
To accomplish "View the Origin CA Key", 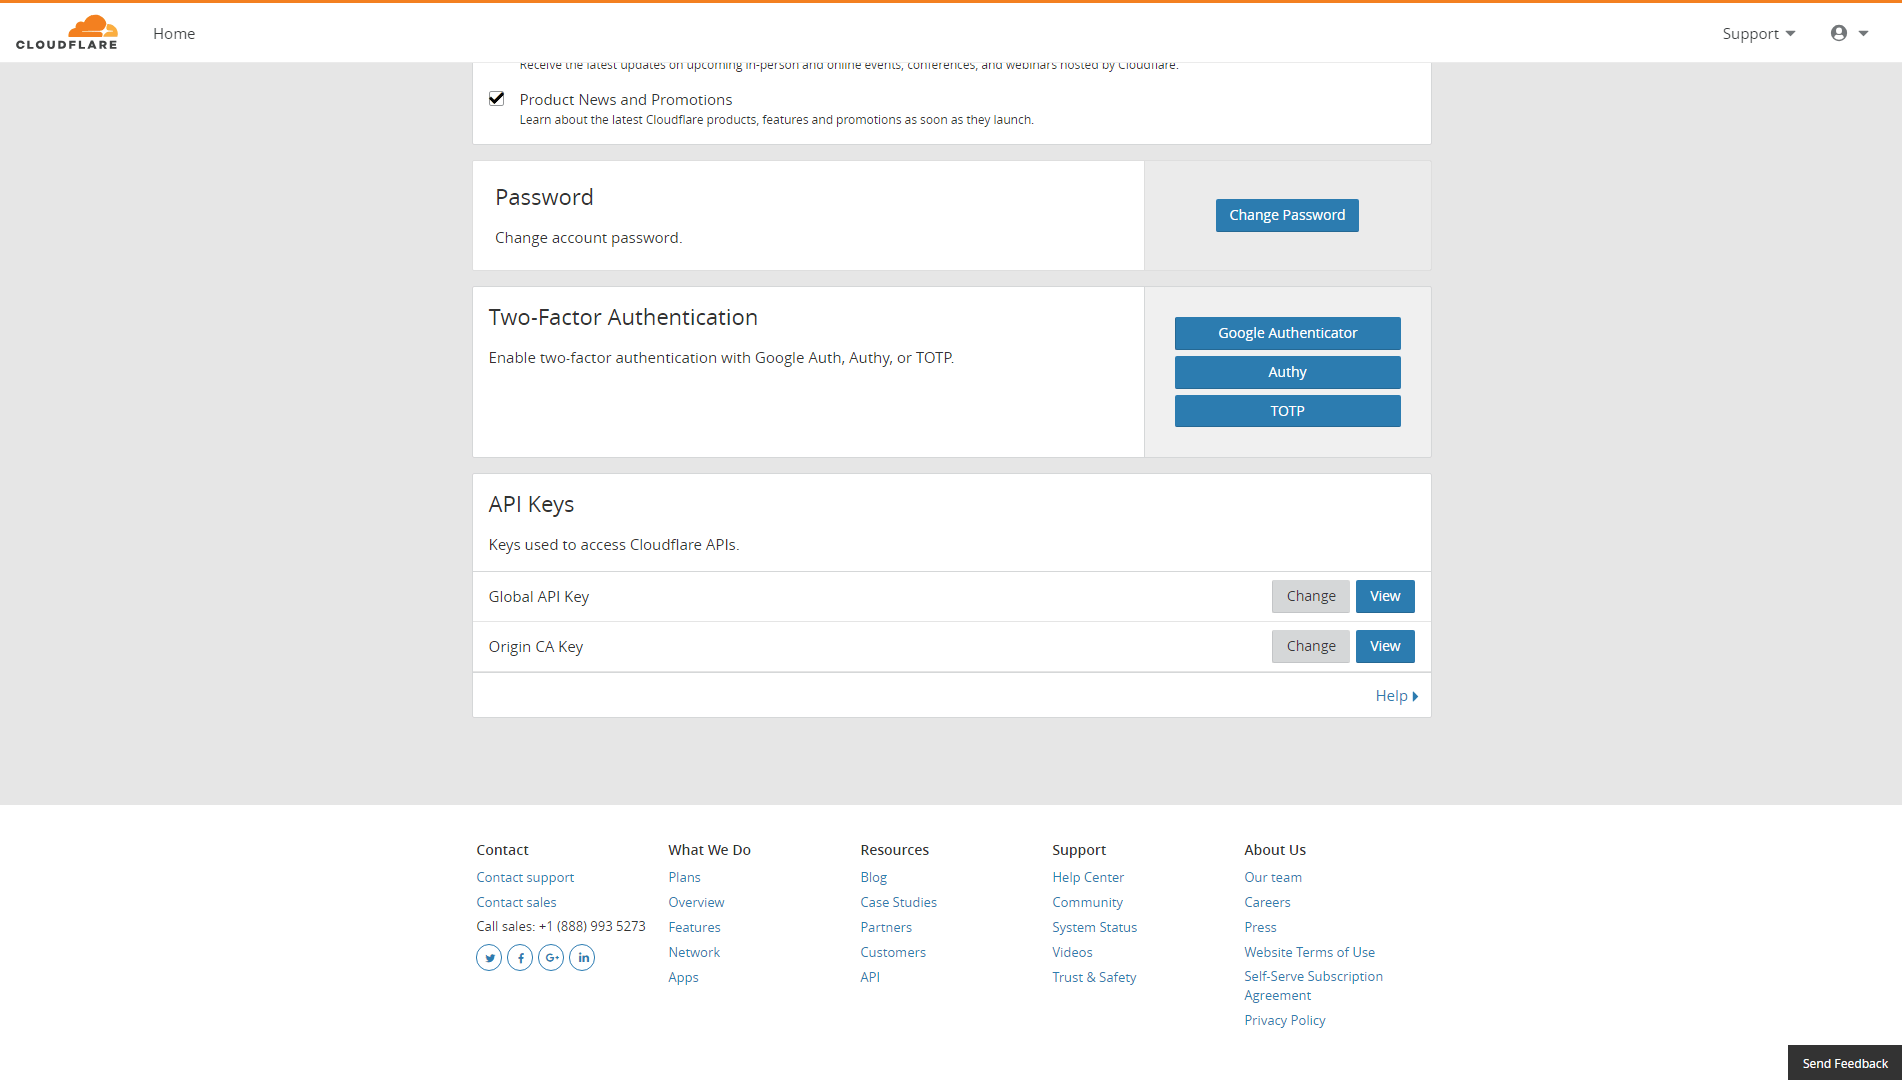I will (x=1385, y=646).
